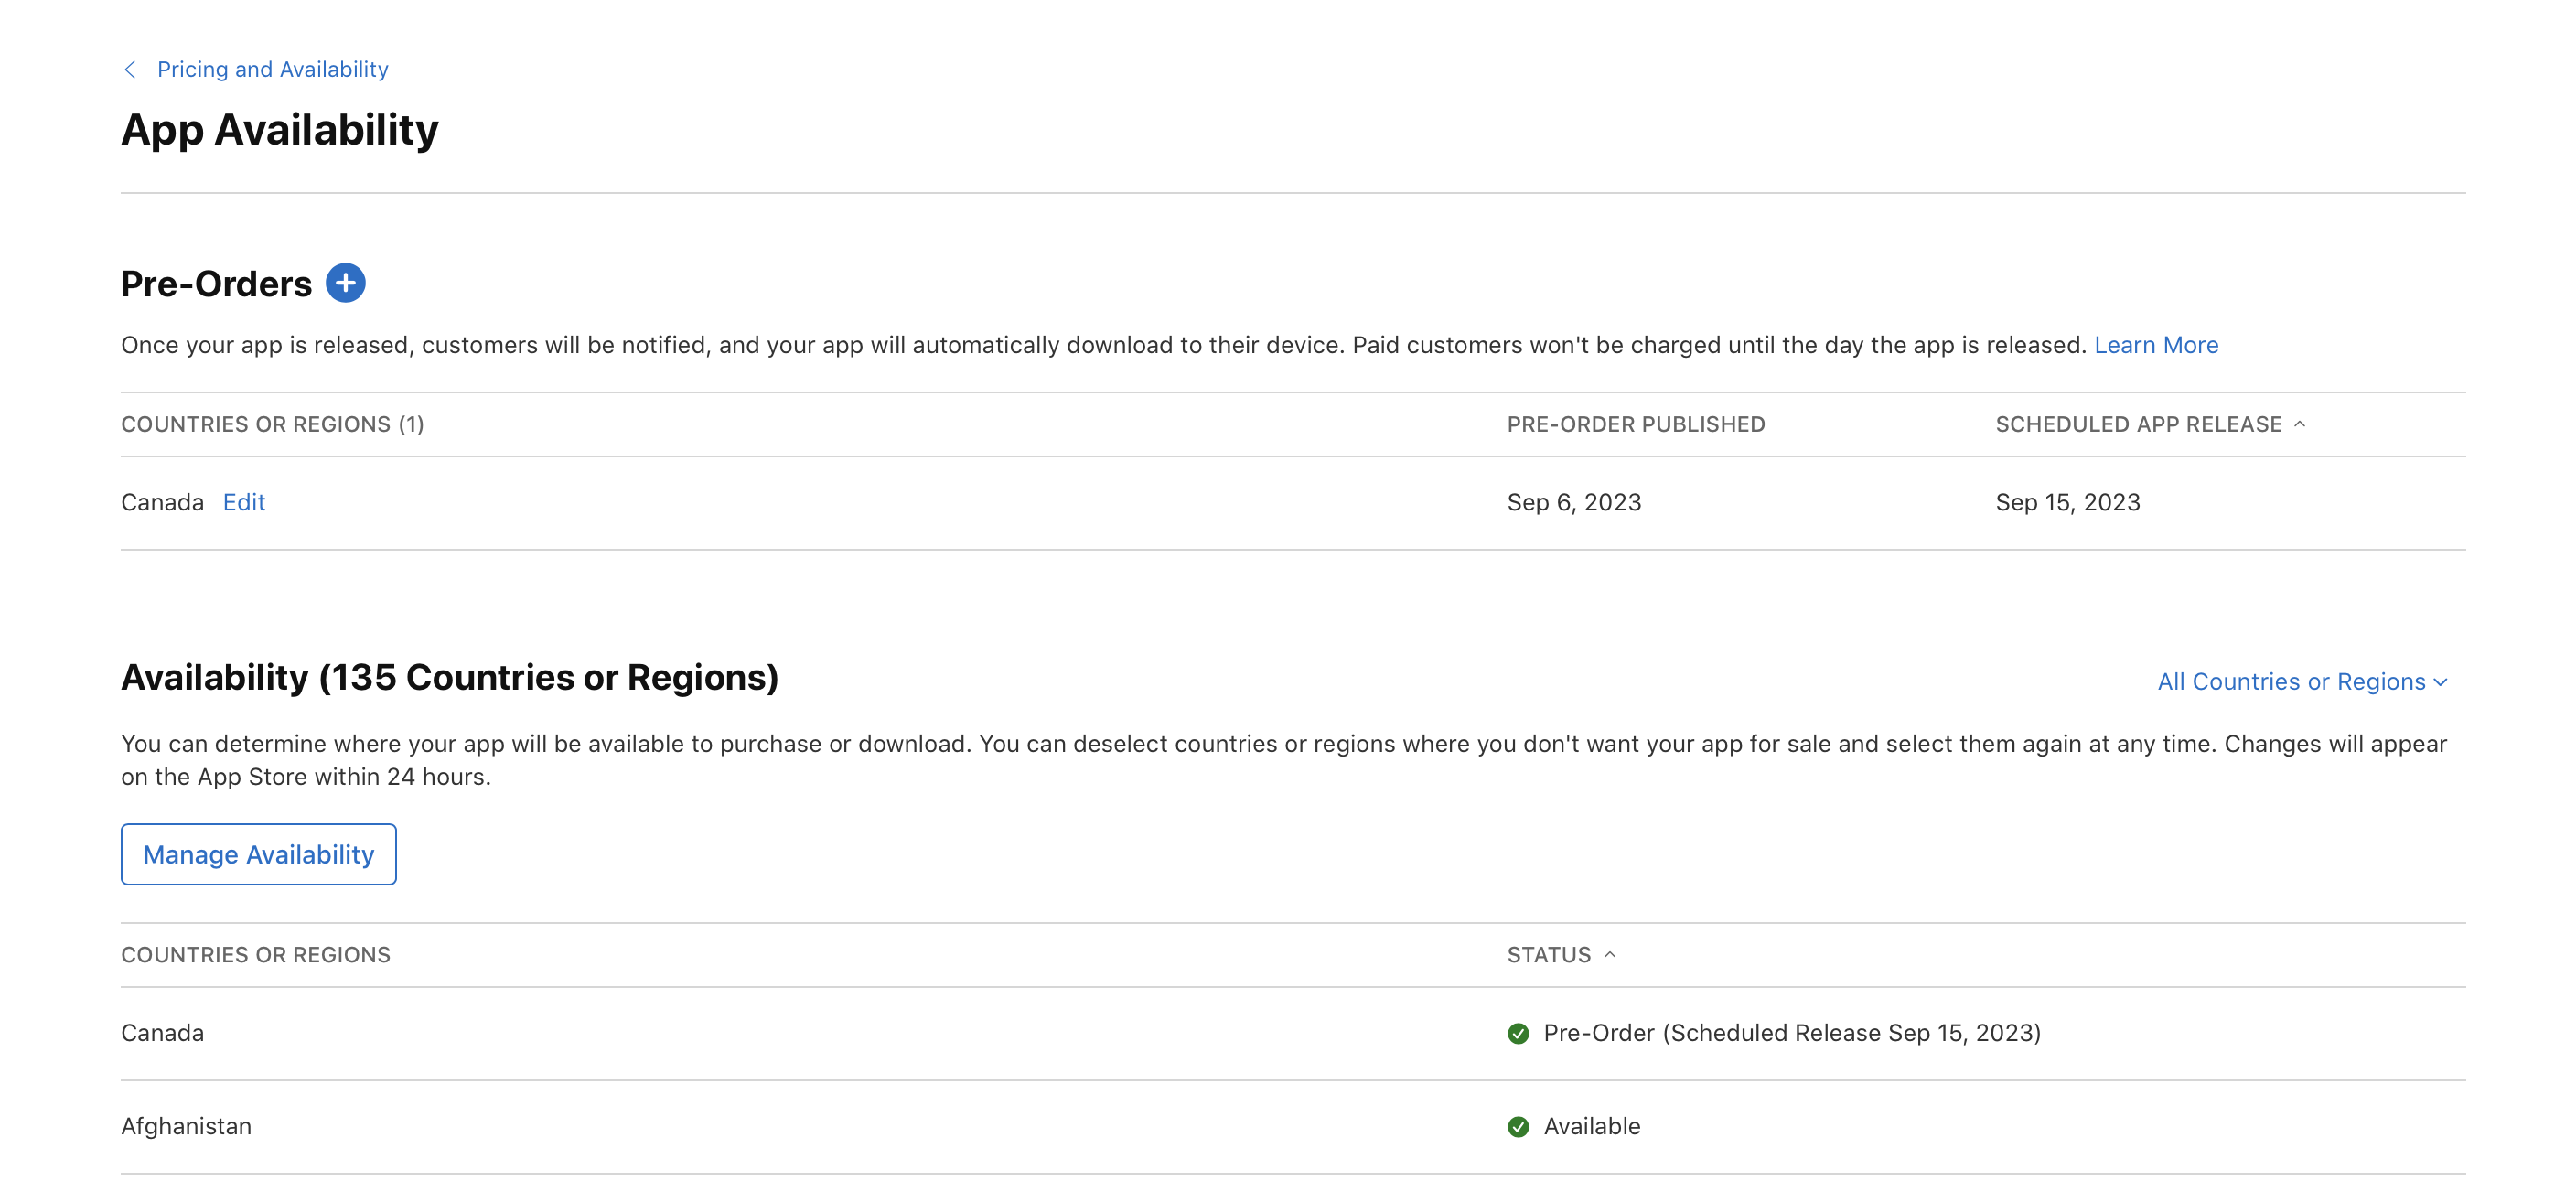This screenshot has width=2576, height=1202.
Task: Click the blue plus icon on Pre-Orders
Action: [x=345, y=283]
